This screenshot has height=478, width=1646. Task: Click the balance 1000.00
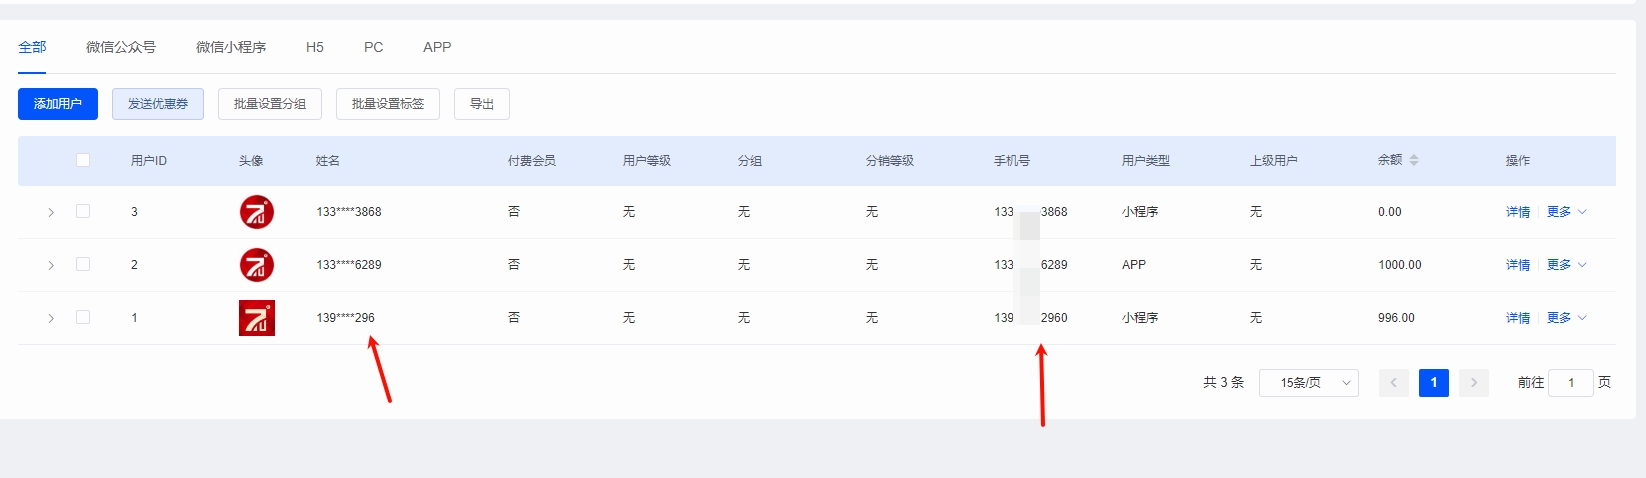coord(1400,265)
